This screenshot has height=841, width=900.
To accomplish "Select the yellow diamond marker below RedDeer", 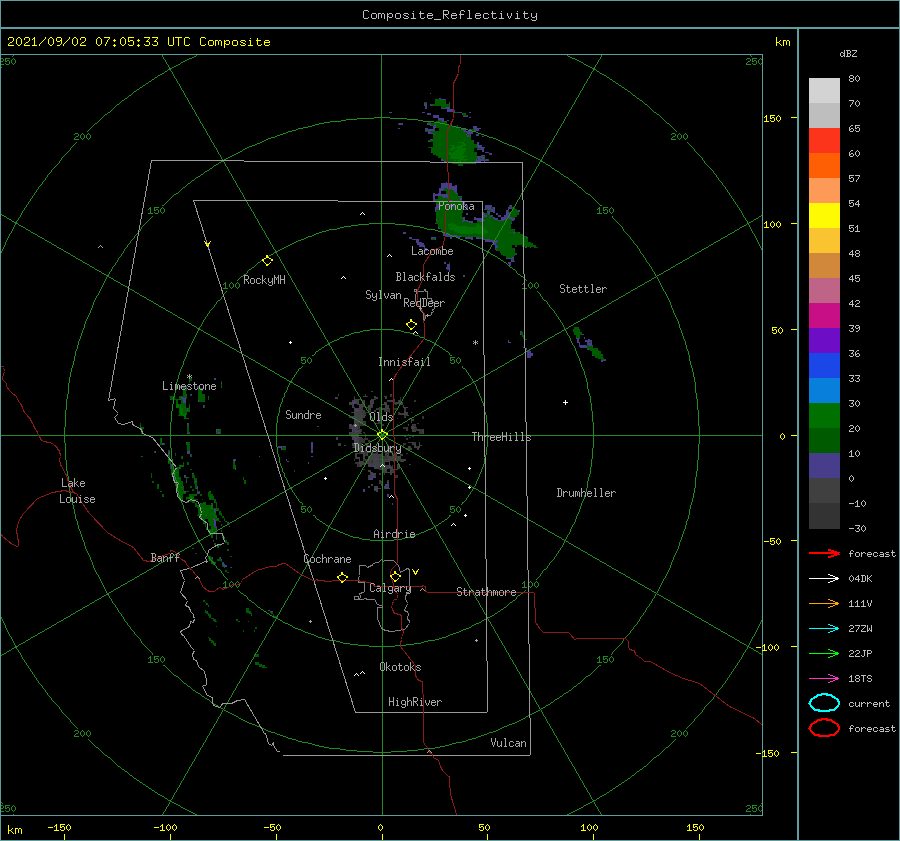I will coord(411,325).
